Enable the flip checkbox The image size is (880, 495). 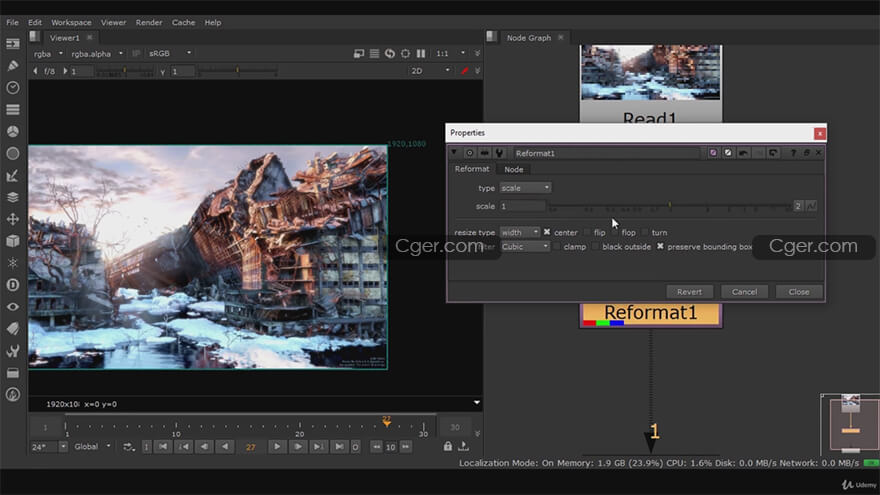pyautogui.click(x=587, y=232)
